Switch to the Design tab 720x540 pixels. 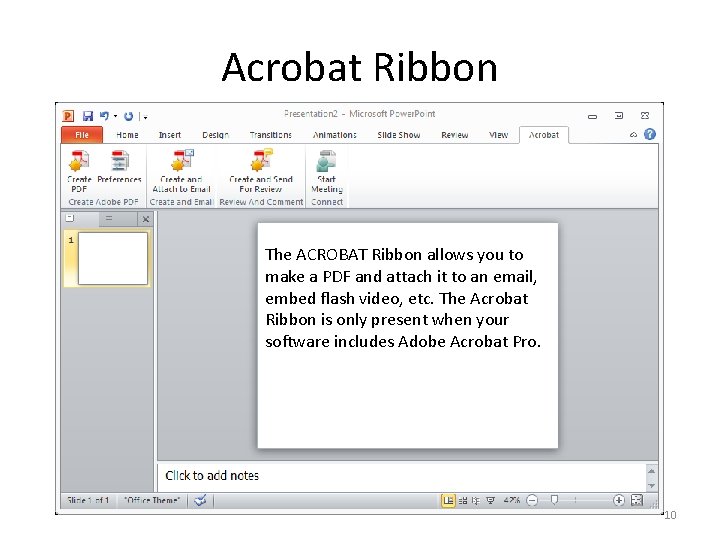tap(215, 135)
